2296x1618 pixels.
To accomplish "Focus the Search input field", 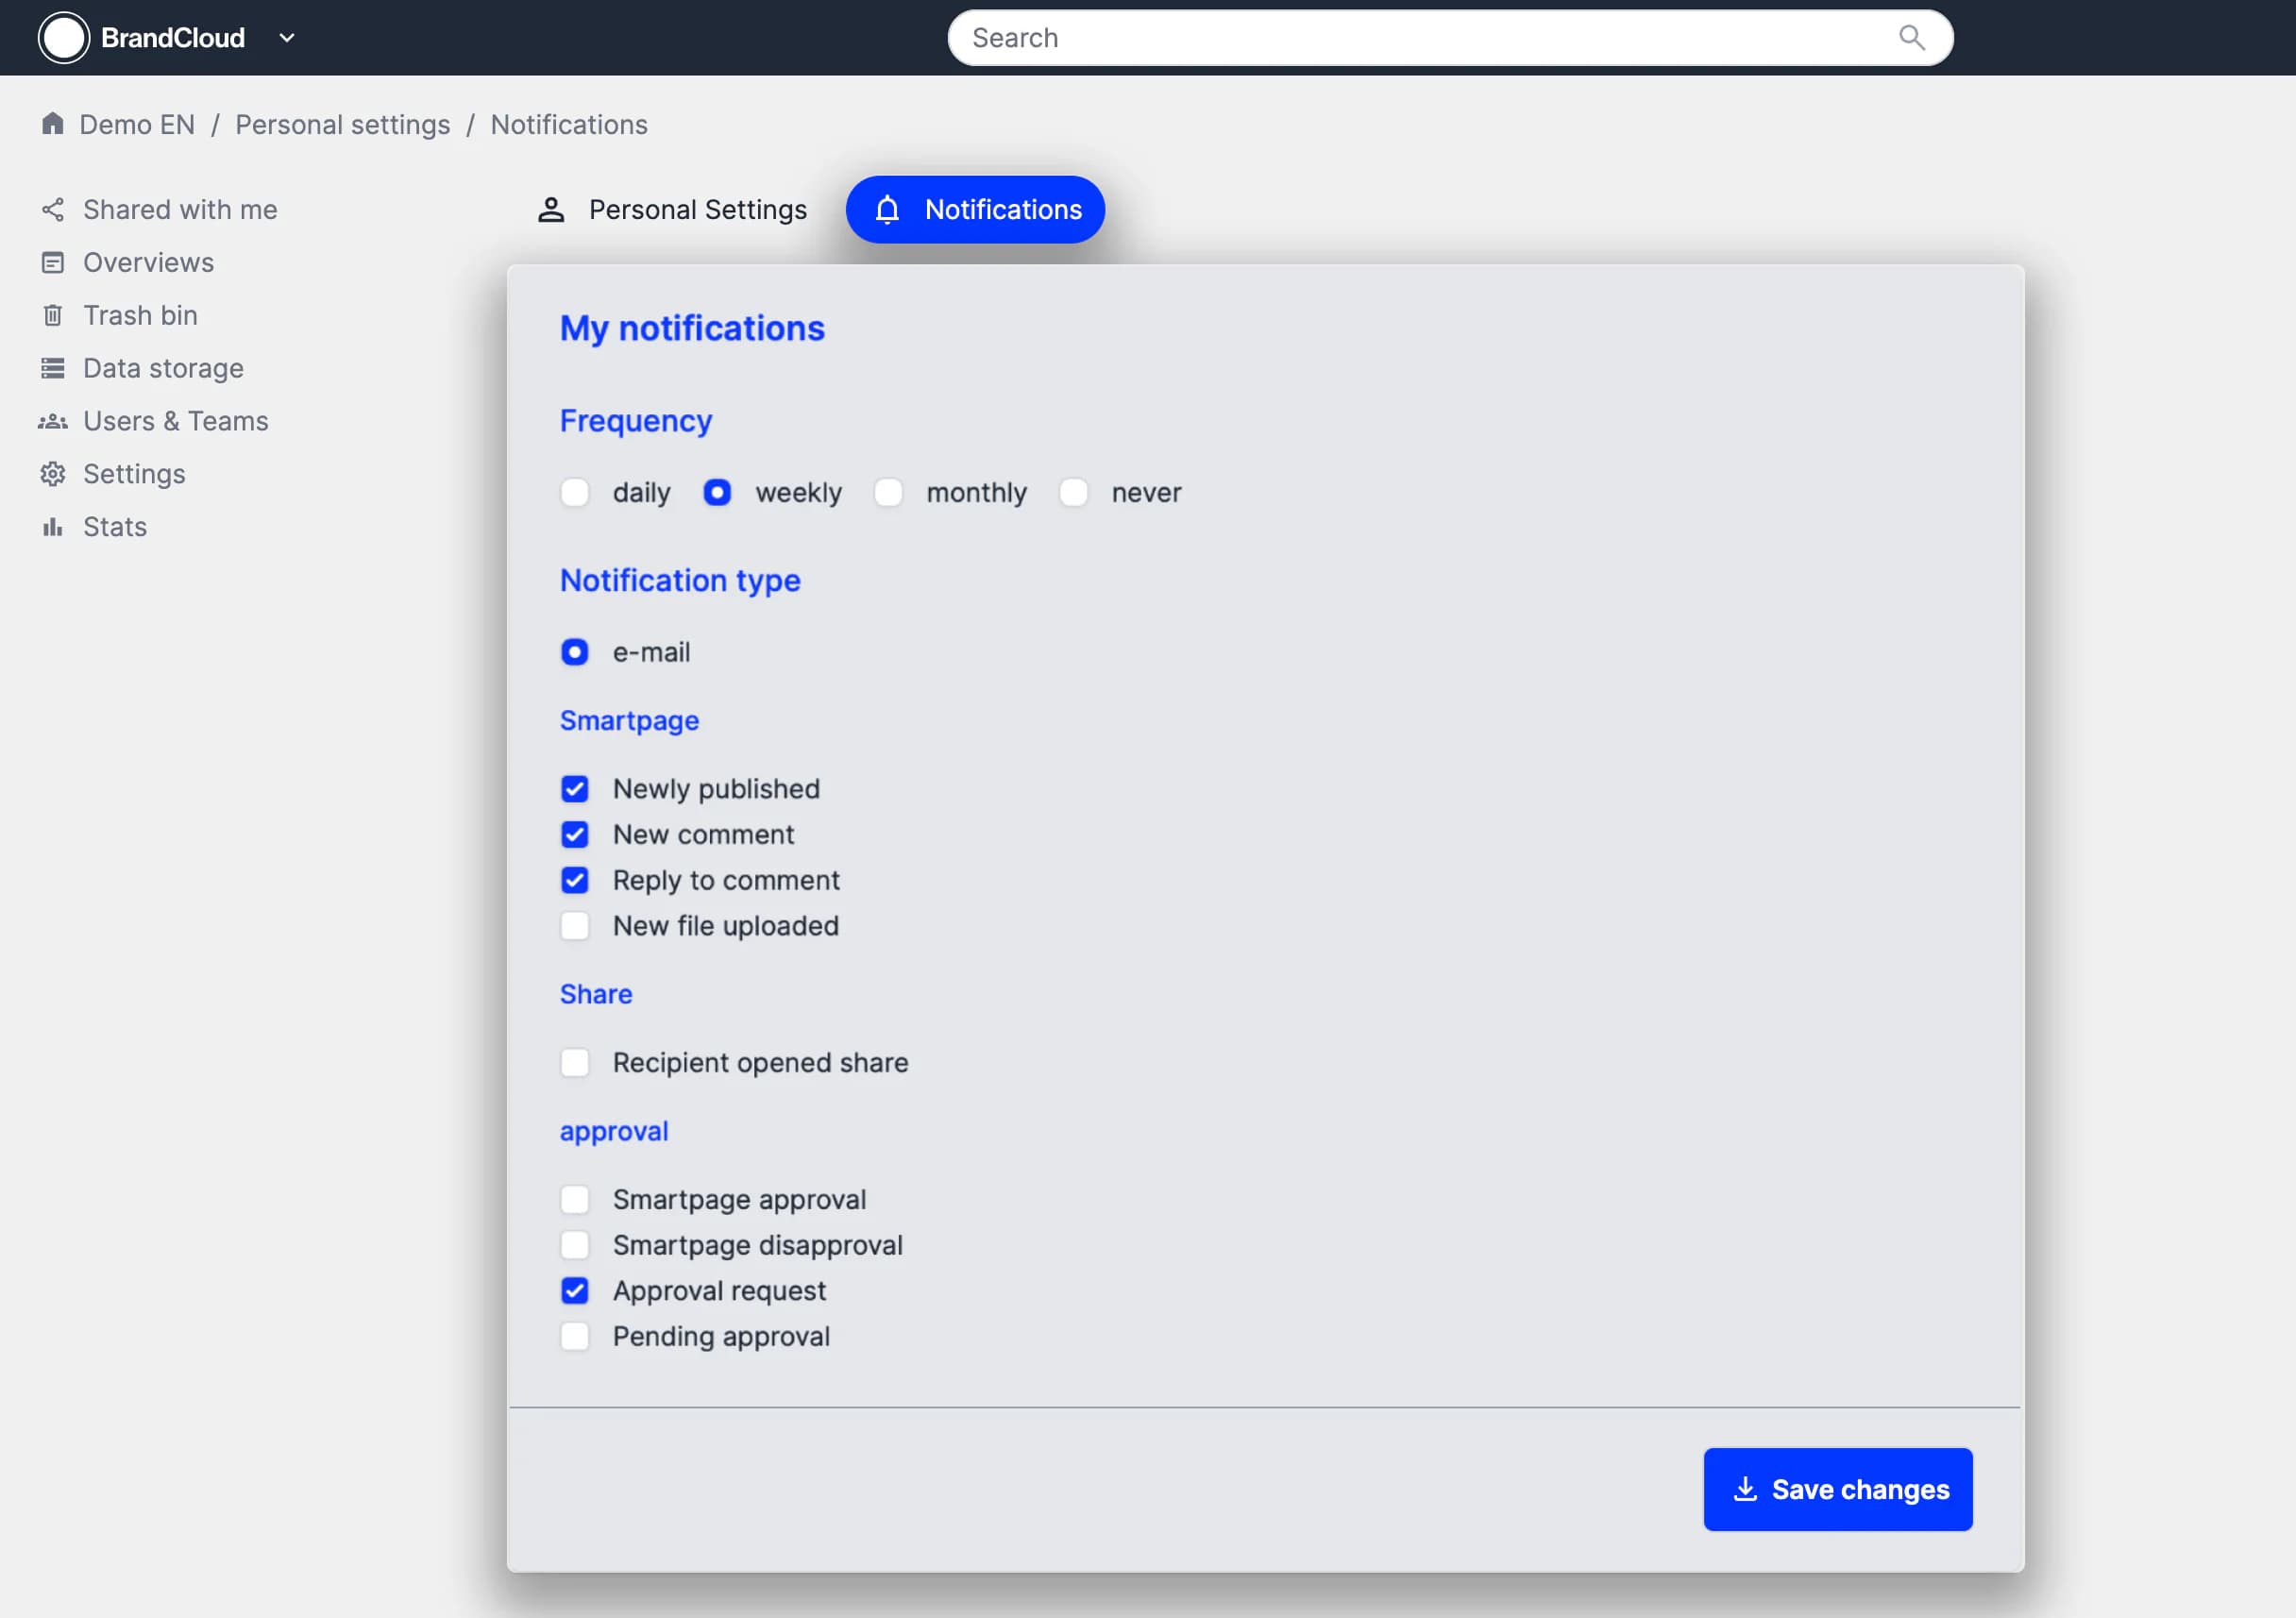I will [1420, 38].
